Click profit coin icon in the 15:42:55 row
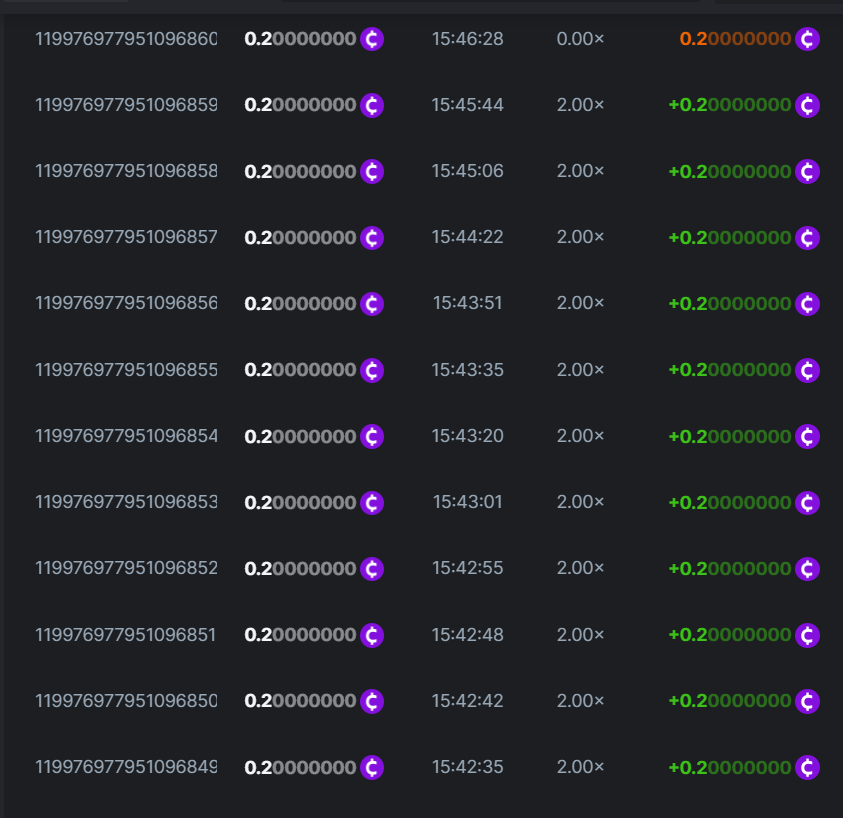The image size is (843, 818). [x=807, y=569]
